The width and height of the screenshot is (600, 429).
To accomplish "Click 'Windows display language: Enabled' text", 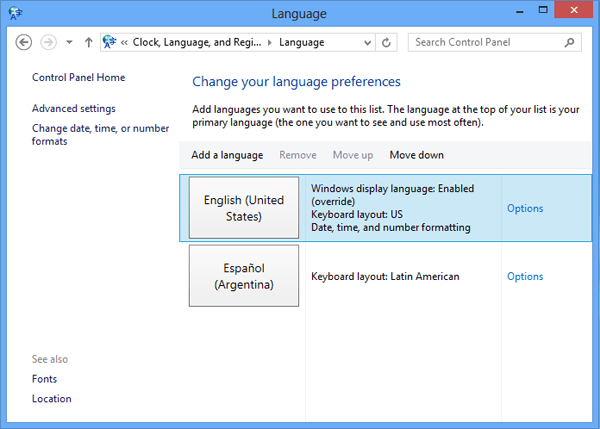I will (392, 189).
